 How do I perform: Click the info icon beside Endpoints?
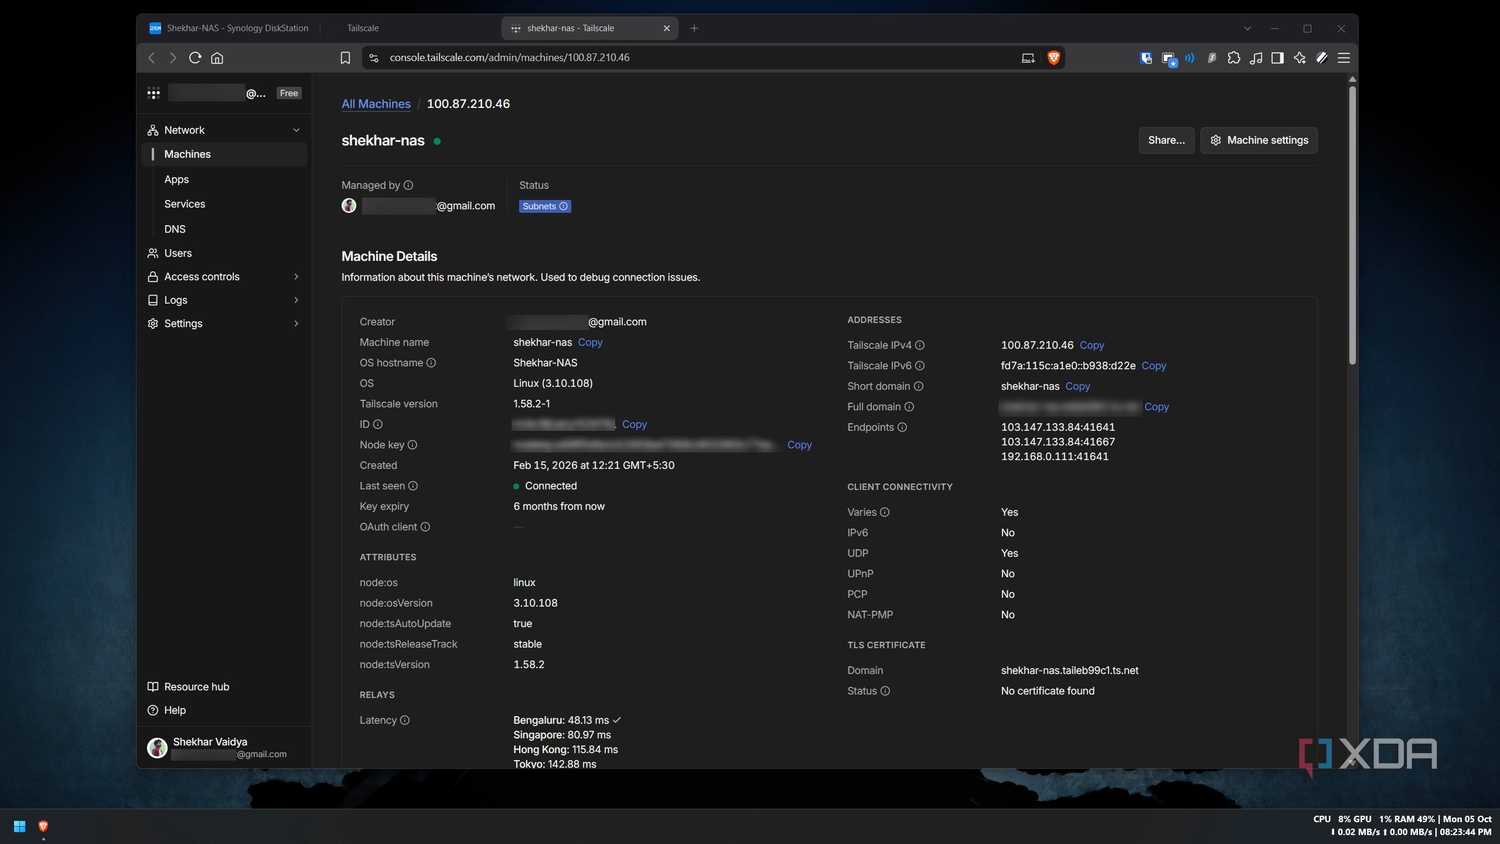click(x=902, y=427)
